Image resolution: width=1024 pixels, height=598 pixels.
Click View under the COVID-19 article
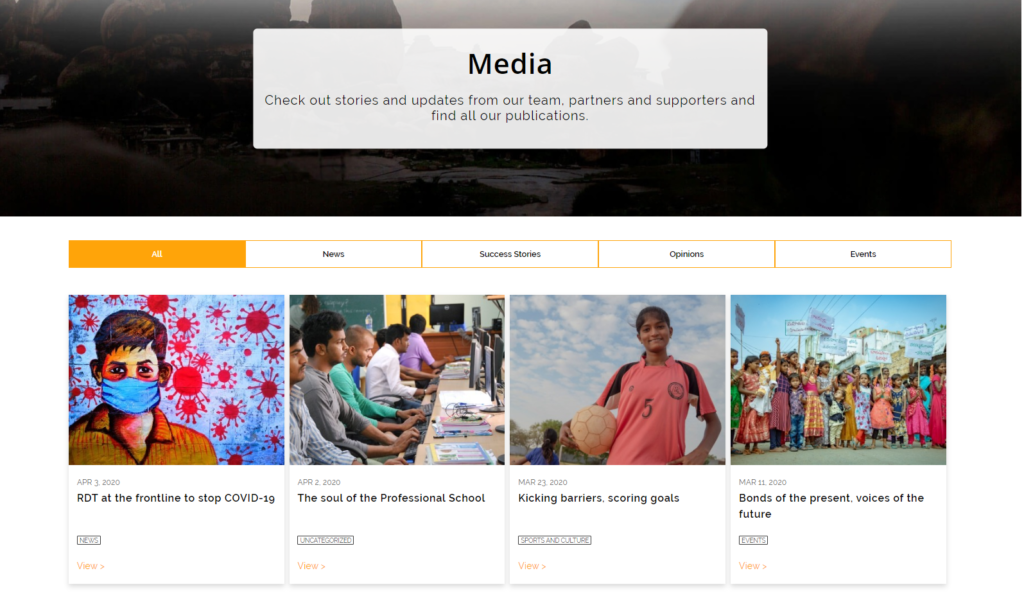(x=90, y=566)
